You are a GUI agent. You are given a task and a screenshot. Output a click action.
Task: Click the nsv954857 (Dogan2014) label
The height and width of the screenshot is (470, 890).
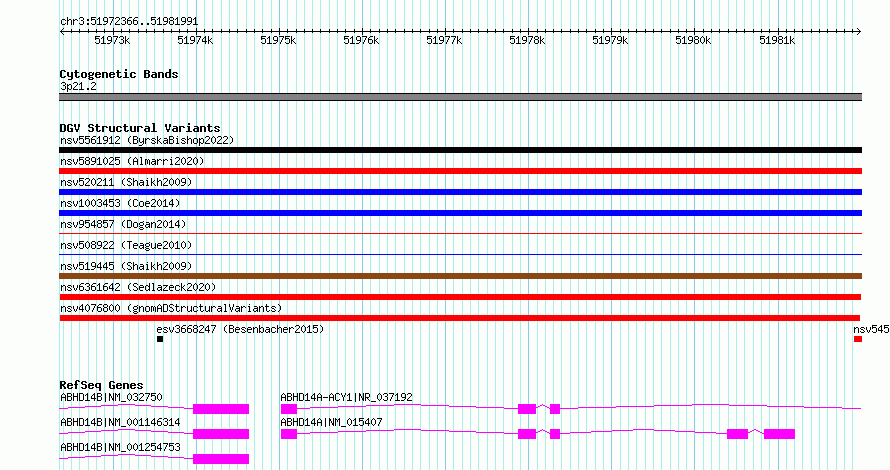click(123, 224)
